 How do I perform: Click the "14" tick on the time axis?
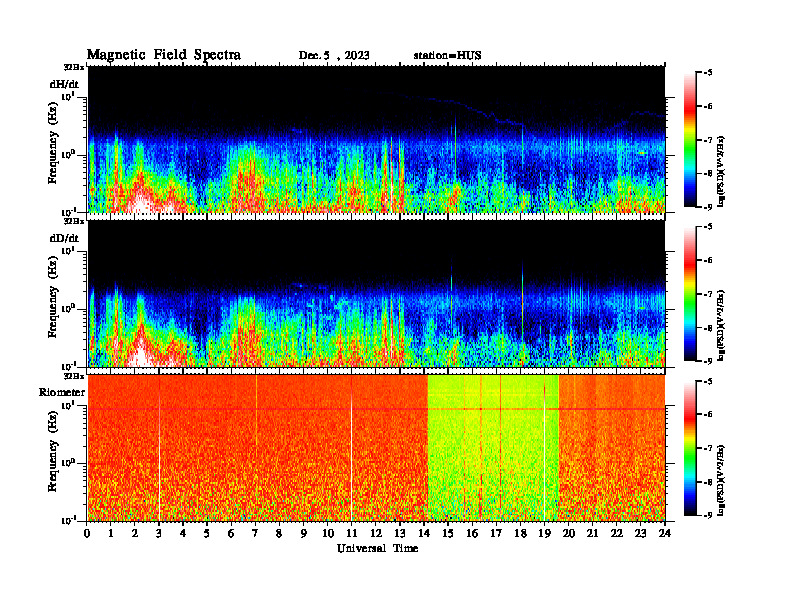(x=424, y=533)
